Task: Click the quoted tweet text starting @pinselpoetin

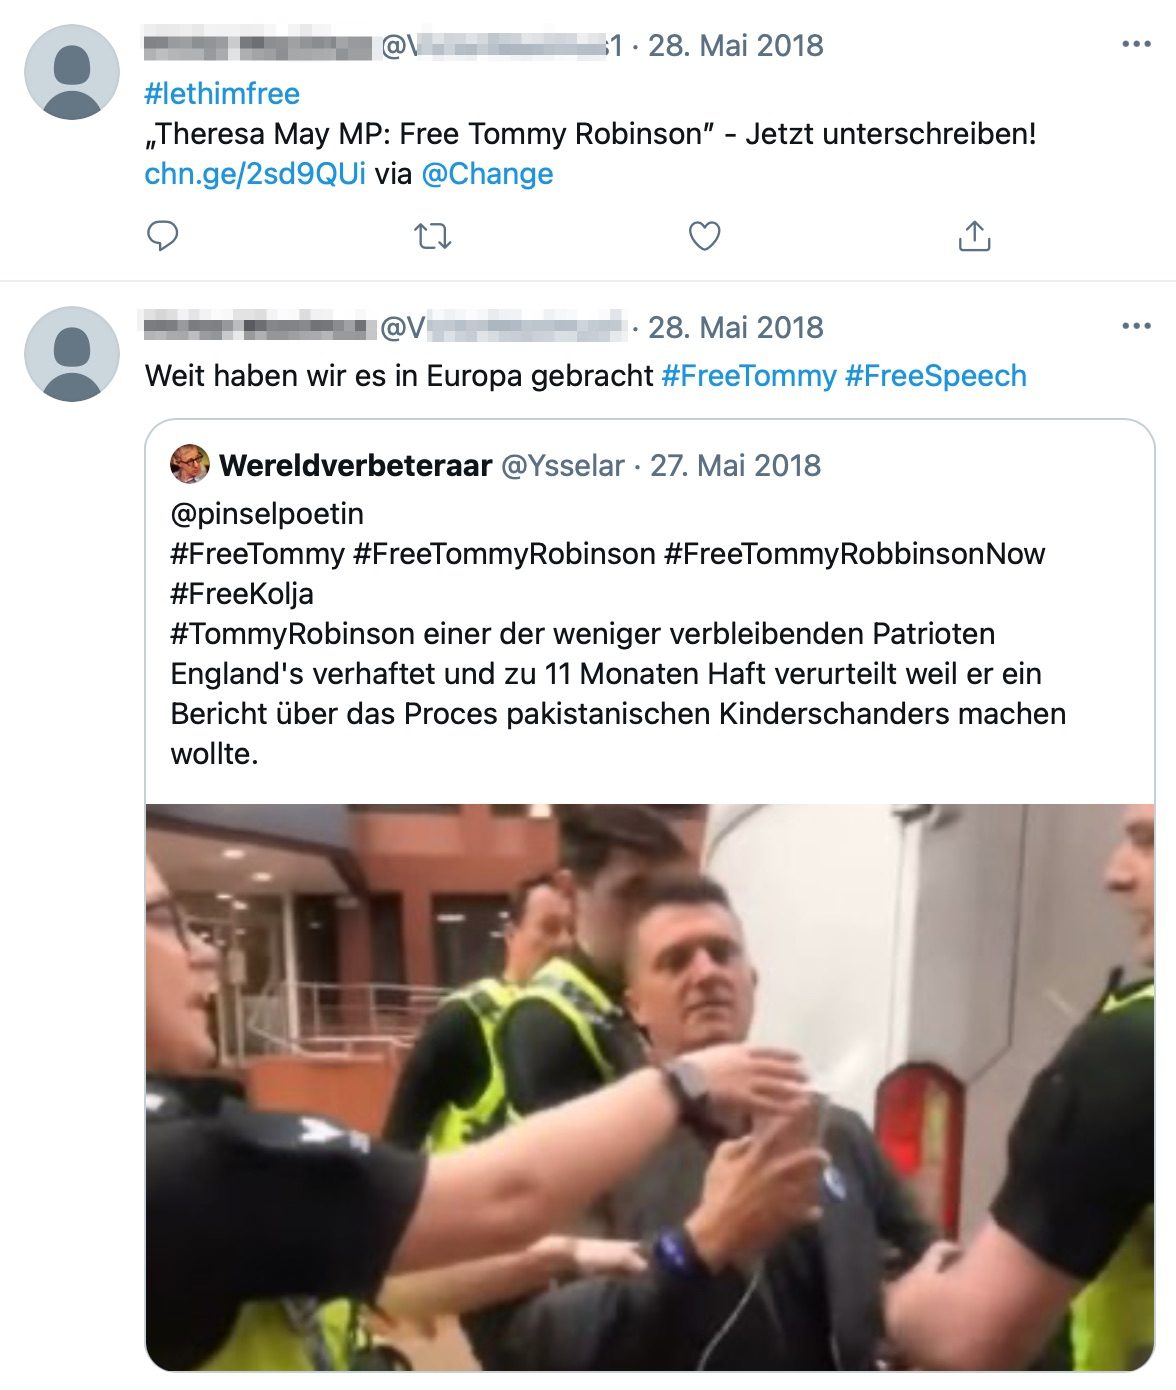Action: click(x=618, y=634)
